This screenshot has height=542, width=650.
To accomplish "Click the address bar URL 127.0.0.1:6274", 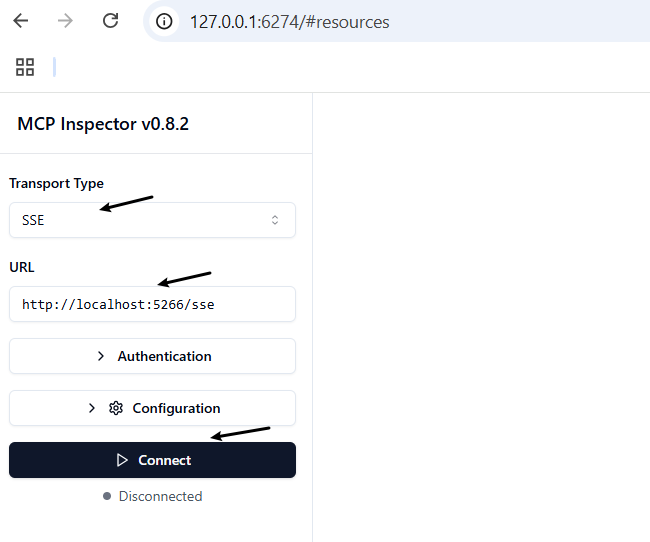I will [x=289, y=22].
